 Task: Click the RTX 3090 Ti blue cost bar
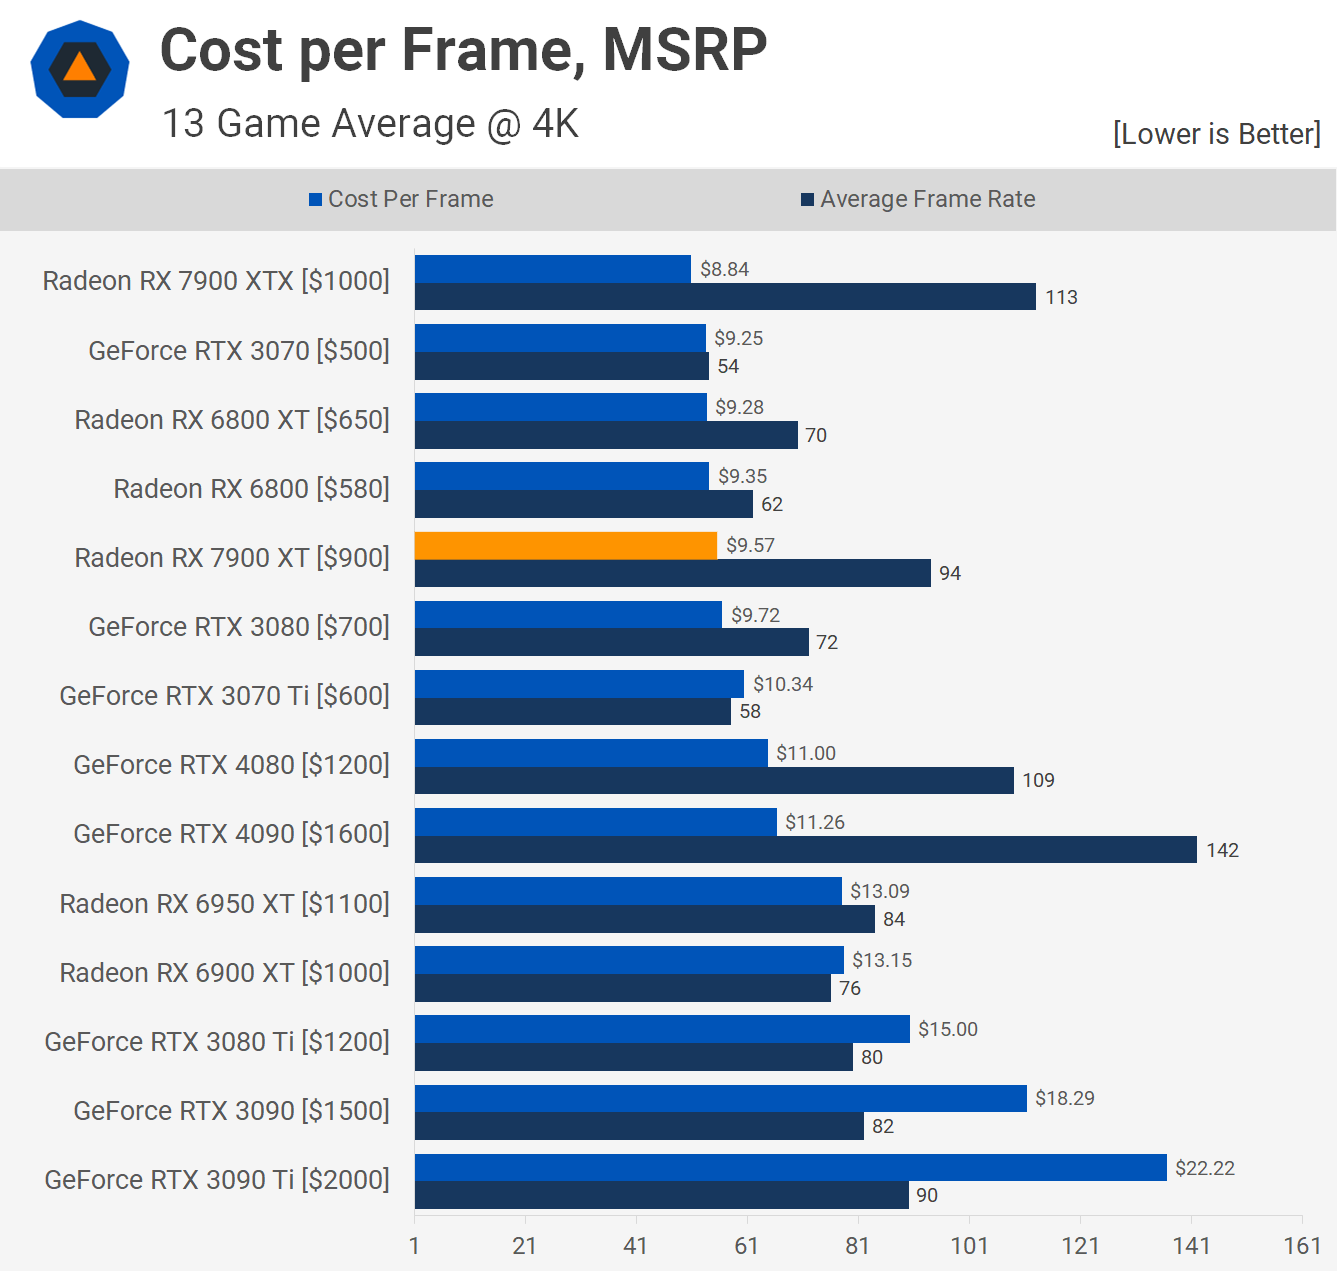click(x=791, y=1168)
